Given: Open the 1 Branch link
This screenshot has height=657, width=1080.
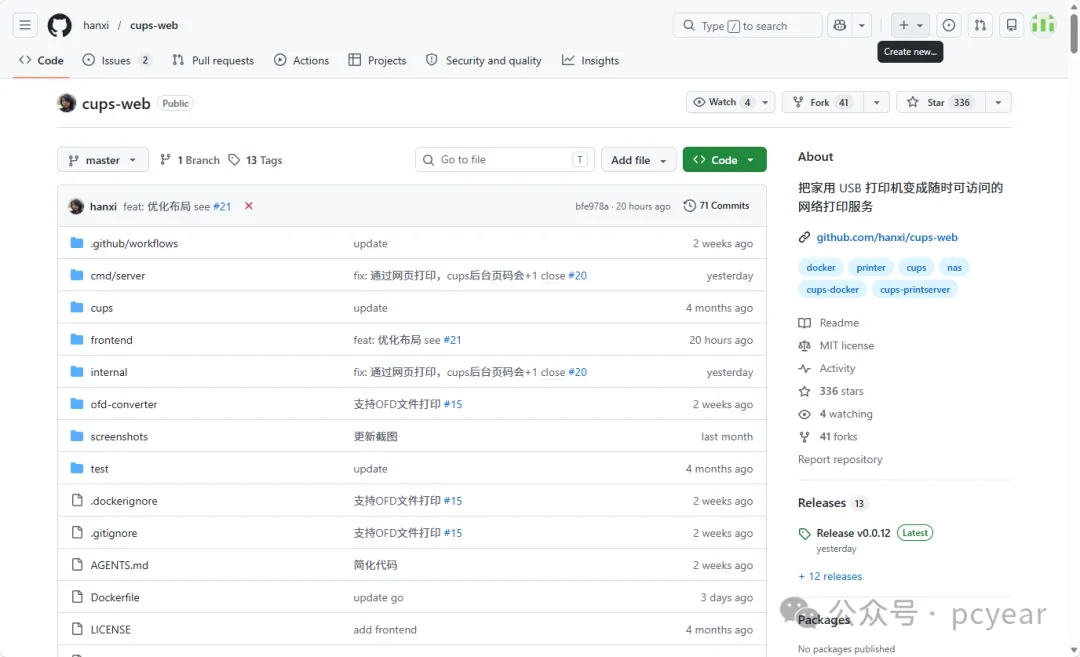Looking at the screenshot, I should click(190, 160).
